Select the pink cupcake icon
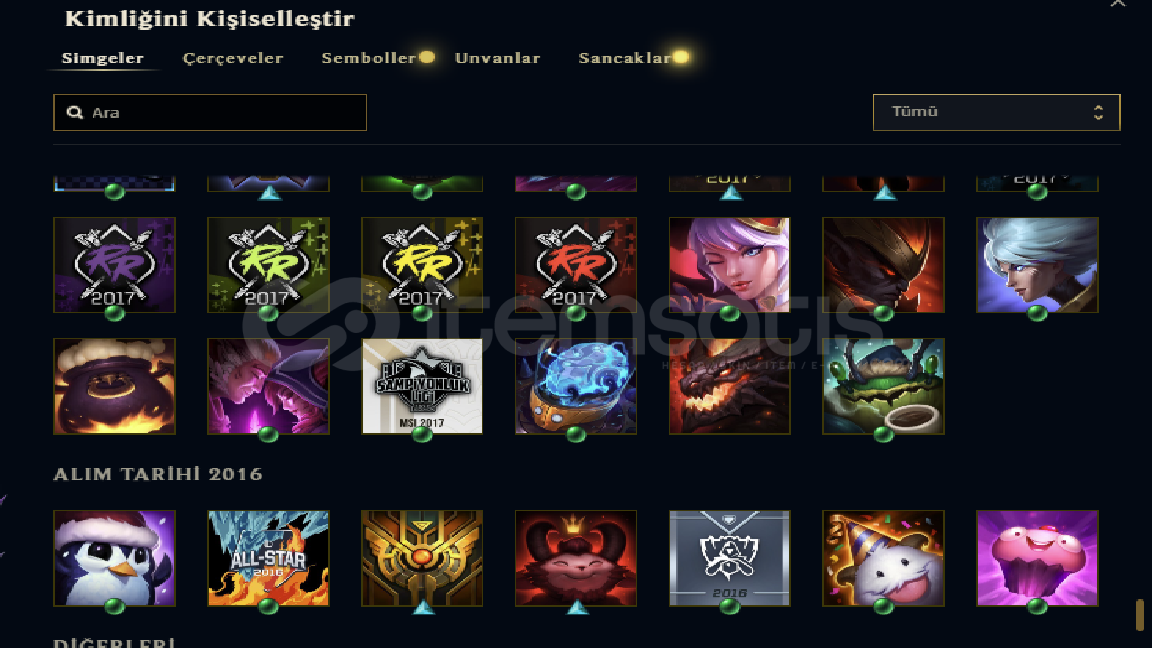The width and height of the screenshot is (1152, 648). click(1037, 558)
